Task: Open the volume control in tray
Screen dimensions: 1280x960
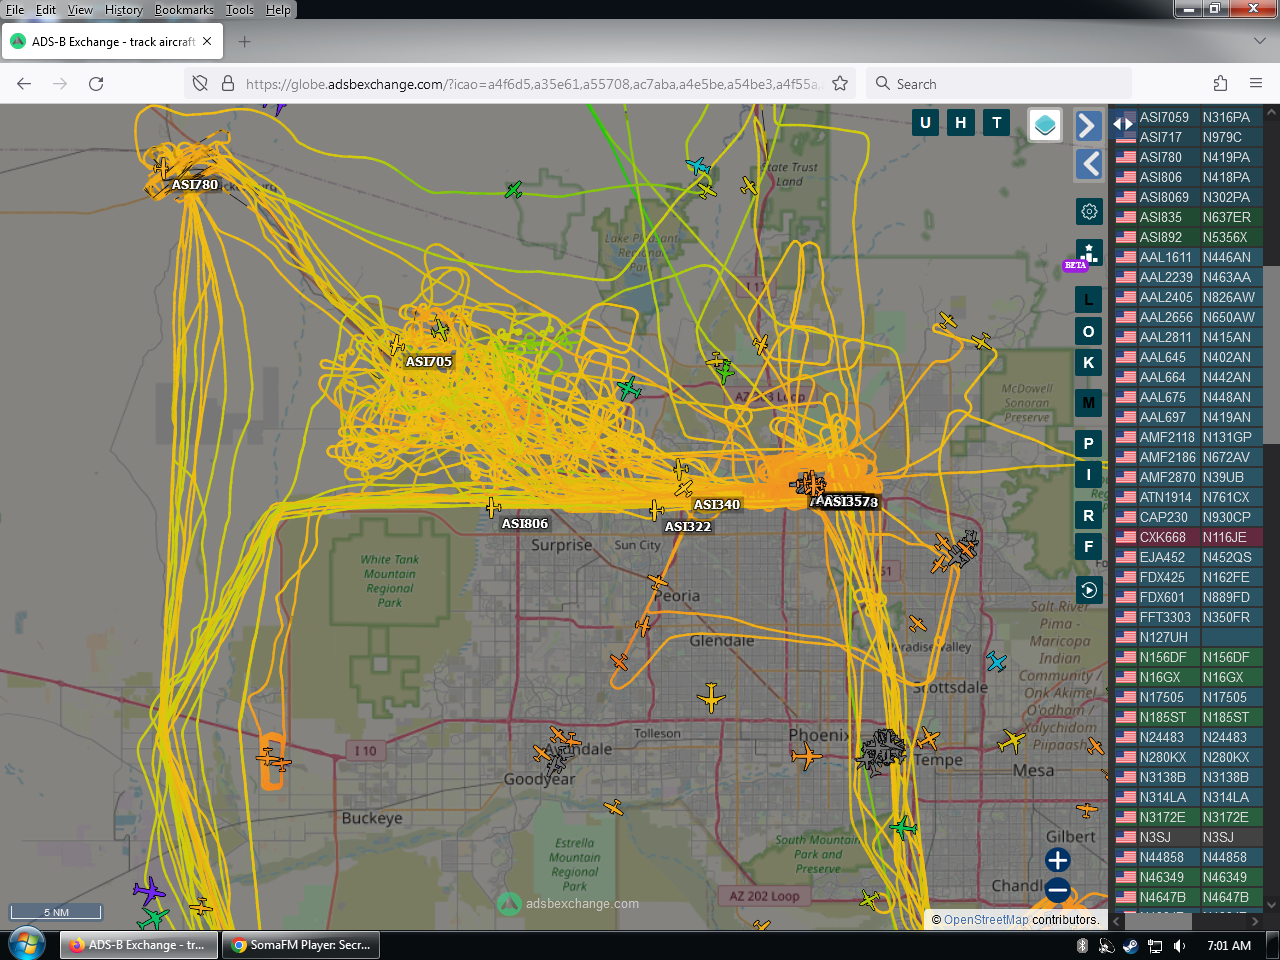Action: 1180,946
